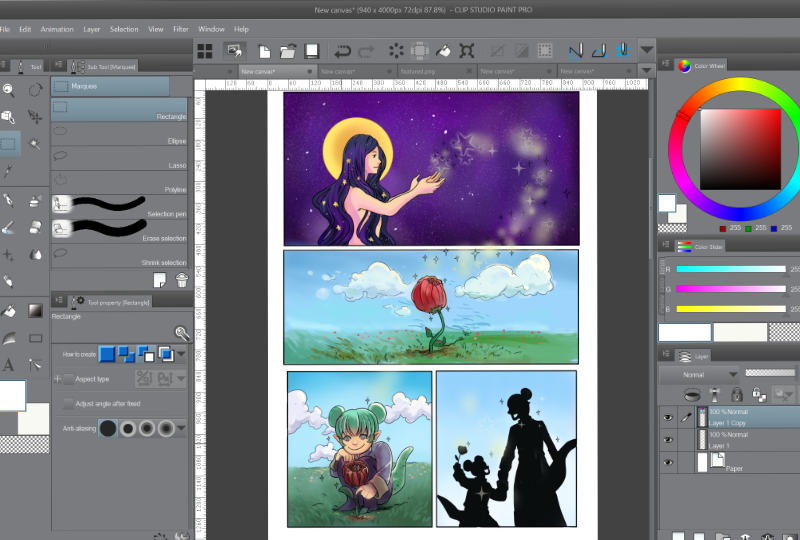Click the R cyan color slider
Image resolution: width=800 pixels, height=540 pixels.
tap(731, 269)
